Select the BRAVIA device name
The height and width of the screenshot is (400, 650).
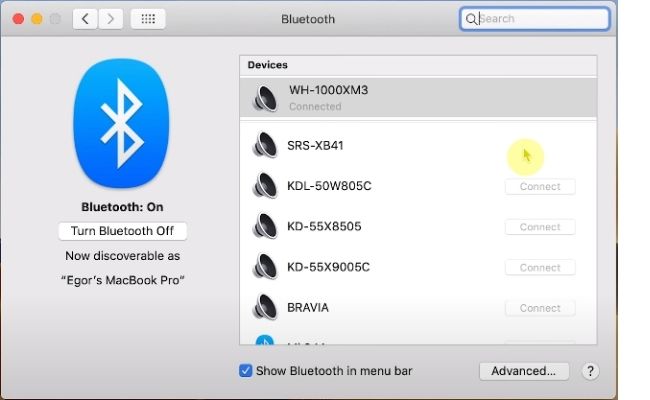[308, 308]
